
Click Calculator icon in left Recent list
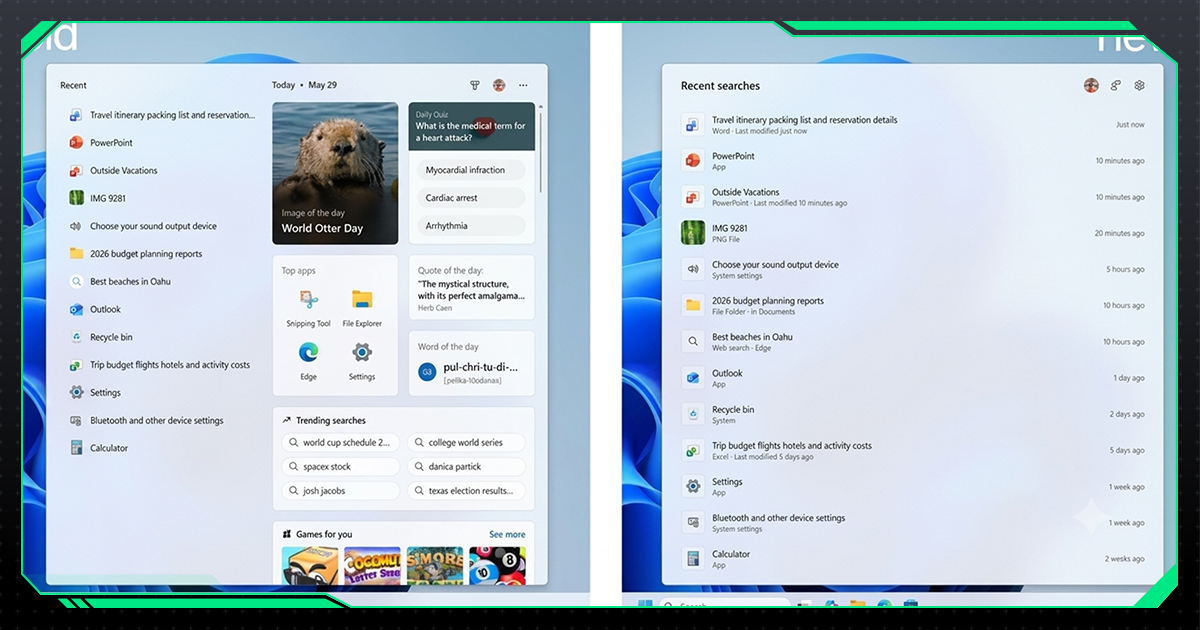[x=76, y=448]
